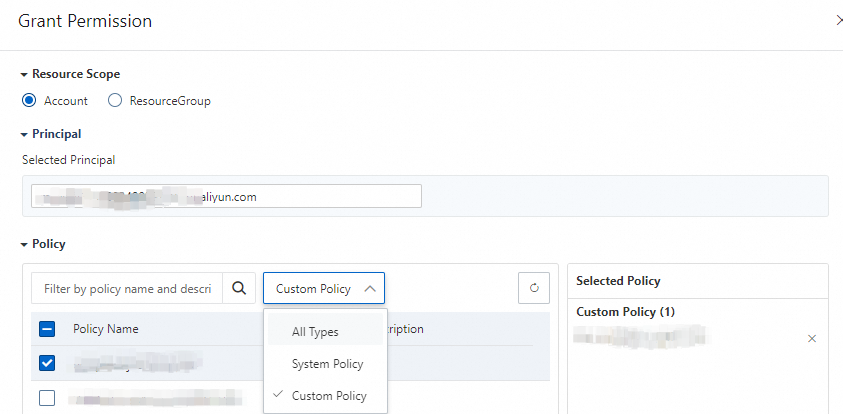The width and height of the screenshot is (843, 414).
Task: Toggle the Custom Policy type dropdown
Action: pyautogui.click(x=324, y=289)
